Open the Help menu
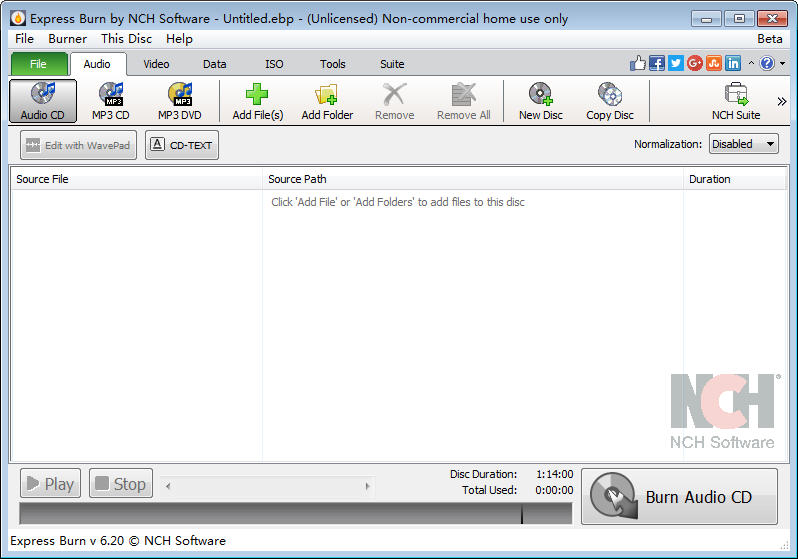Screen dimensions: 798x559 [179, 39]
